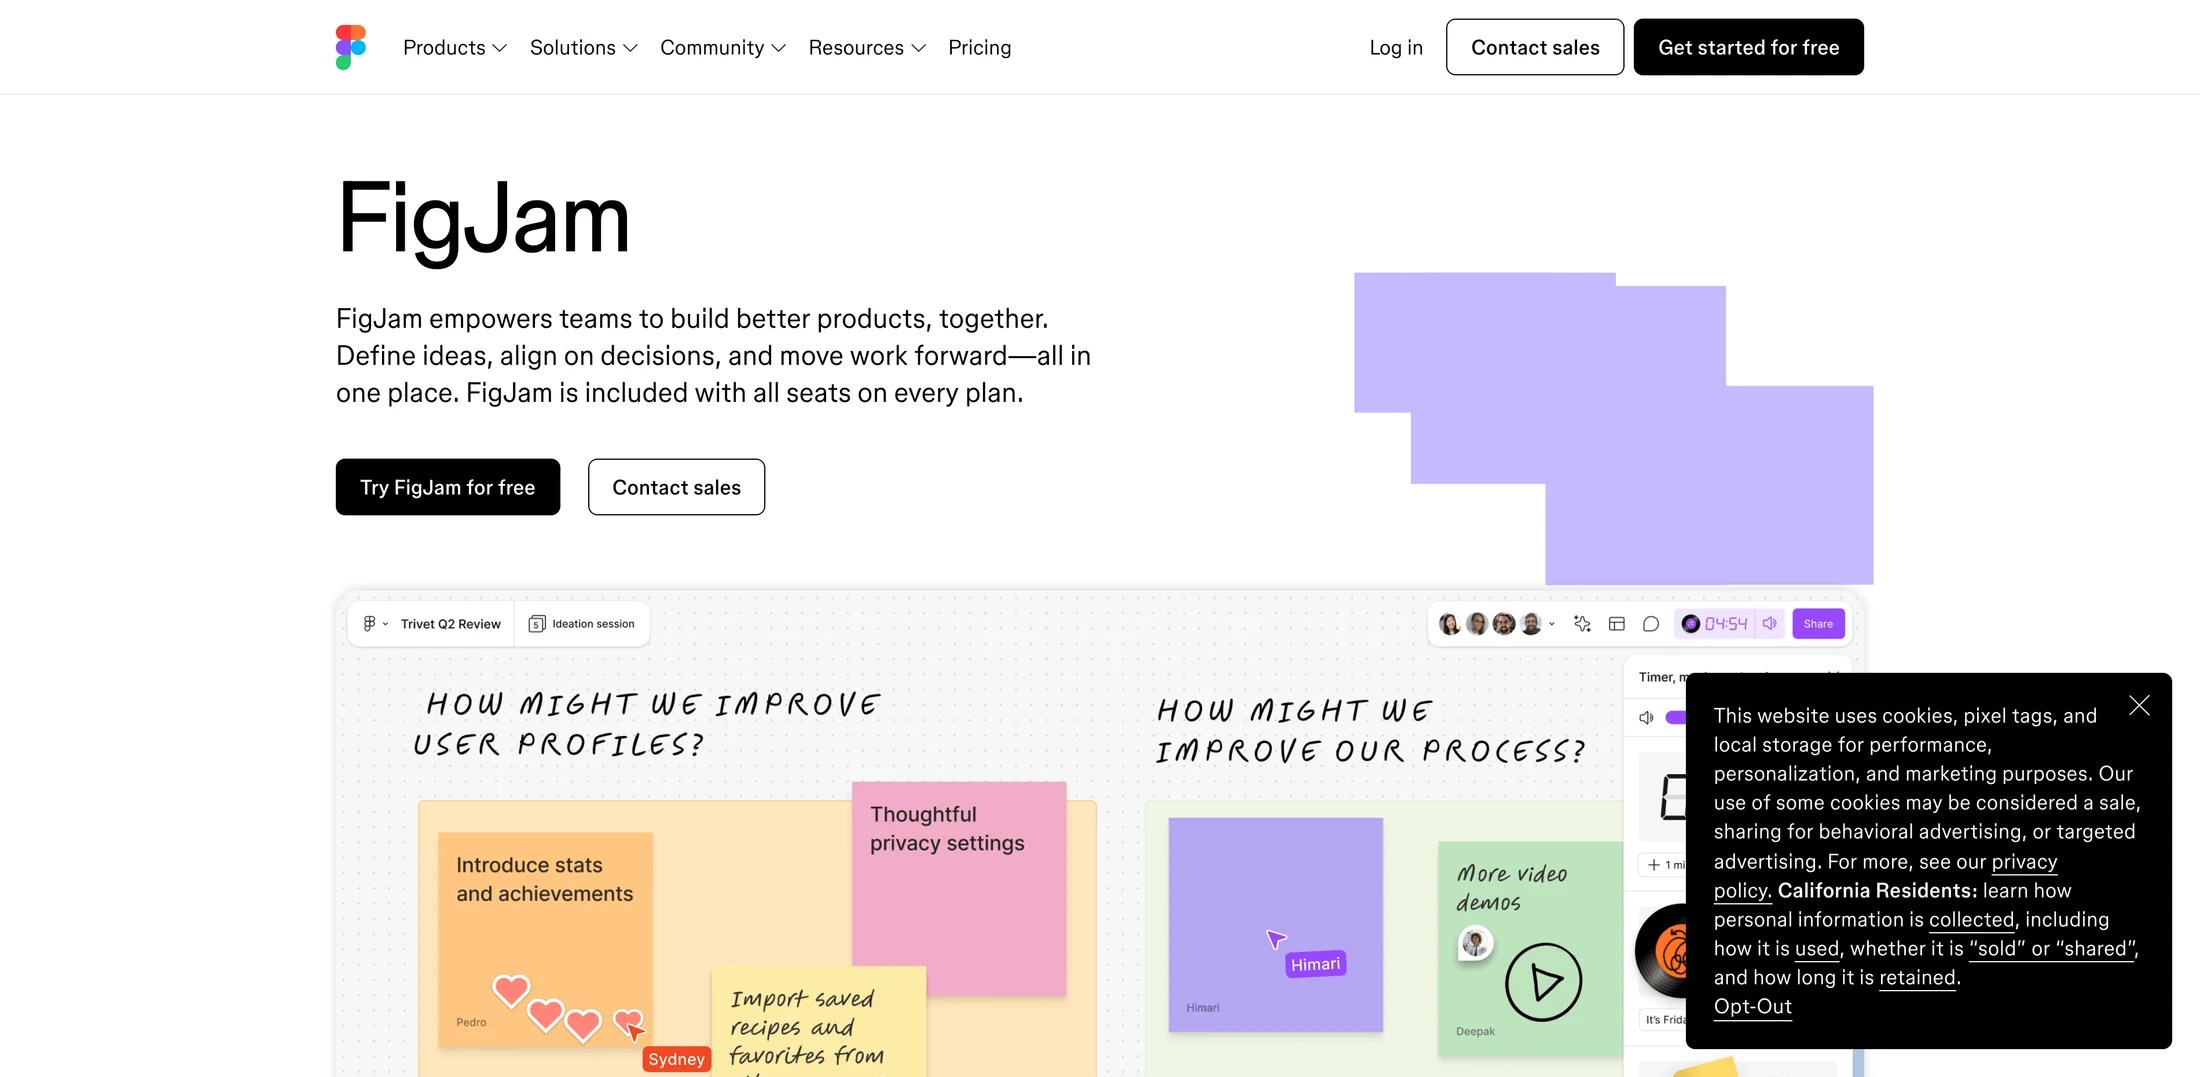Click the Ideation session page icon
2200x1077 pixels.
coord(537,624)
